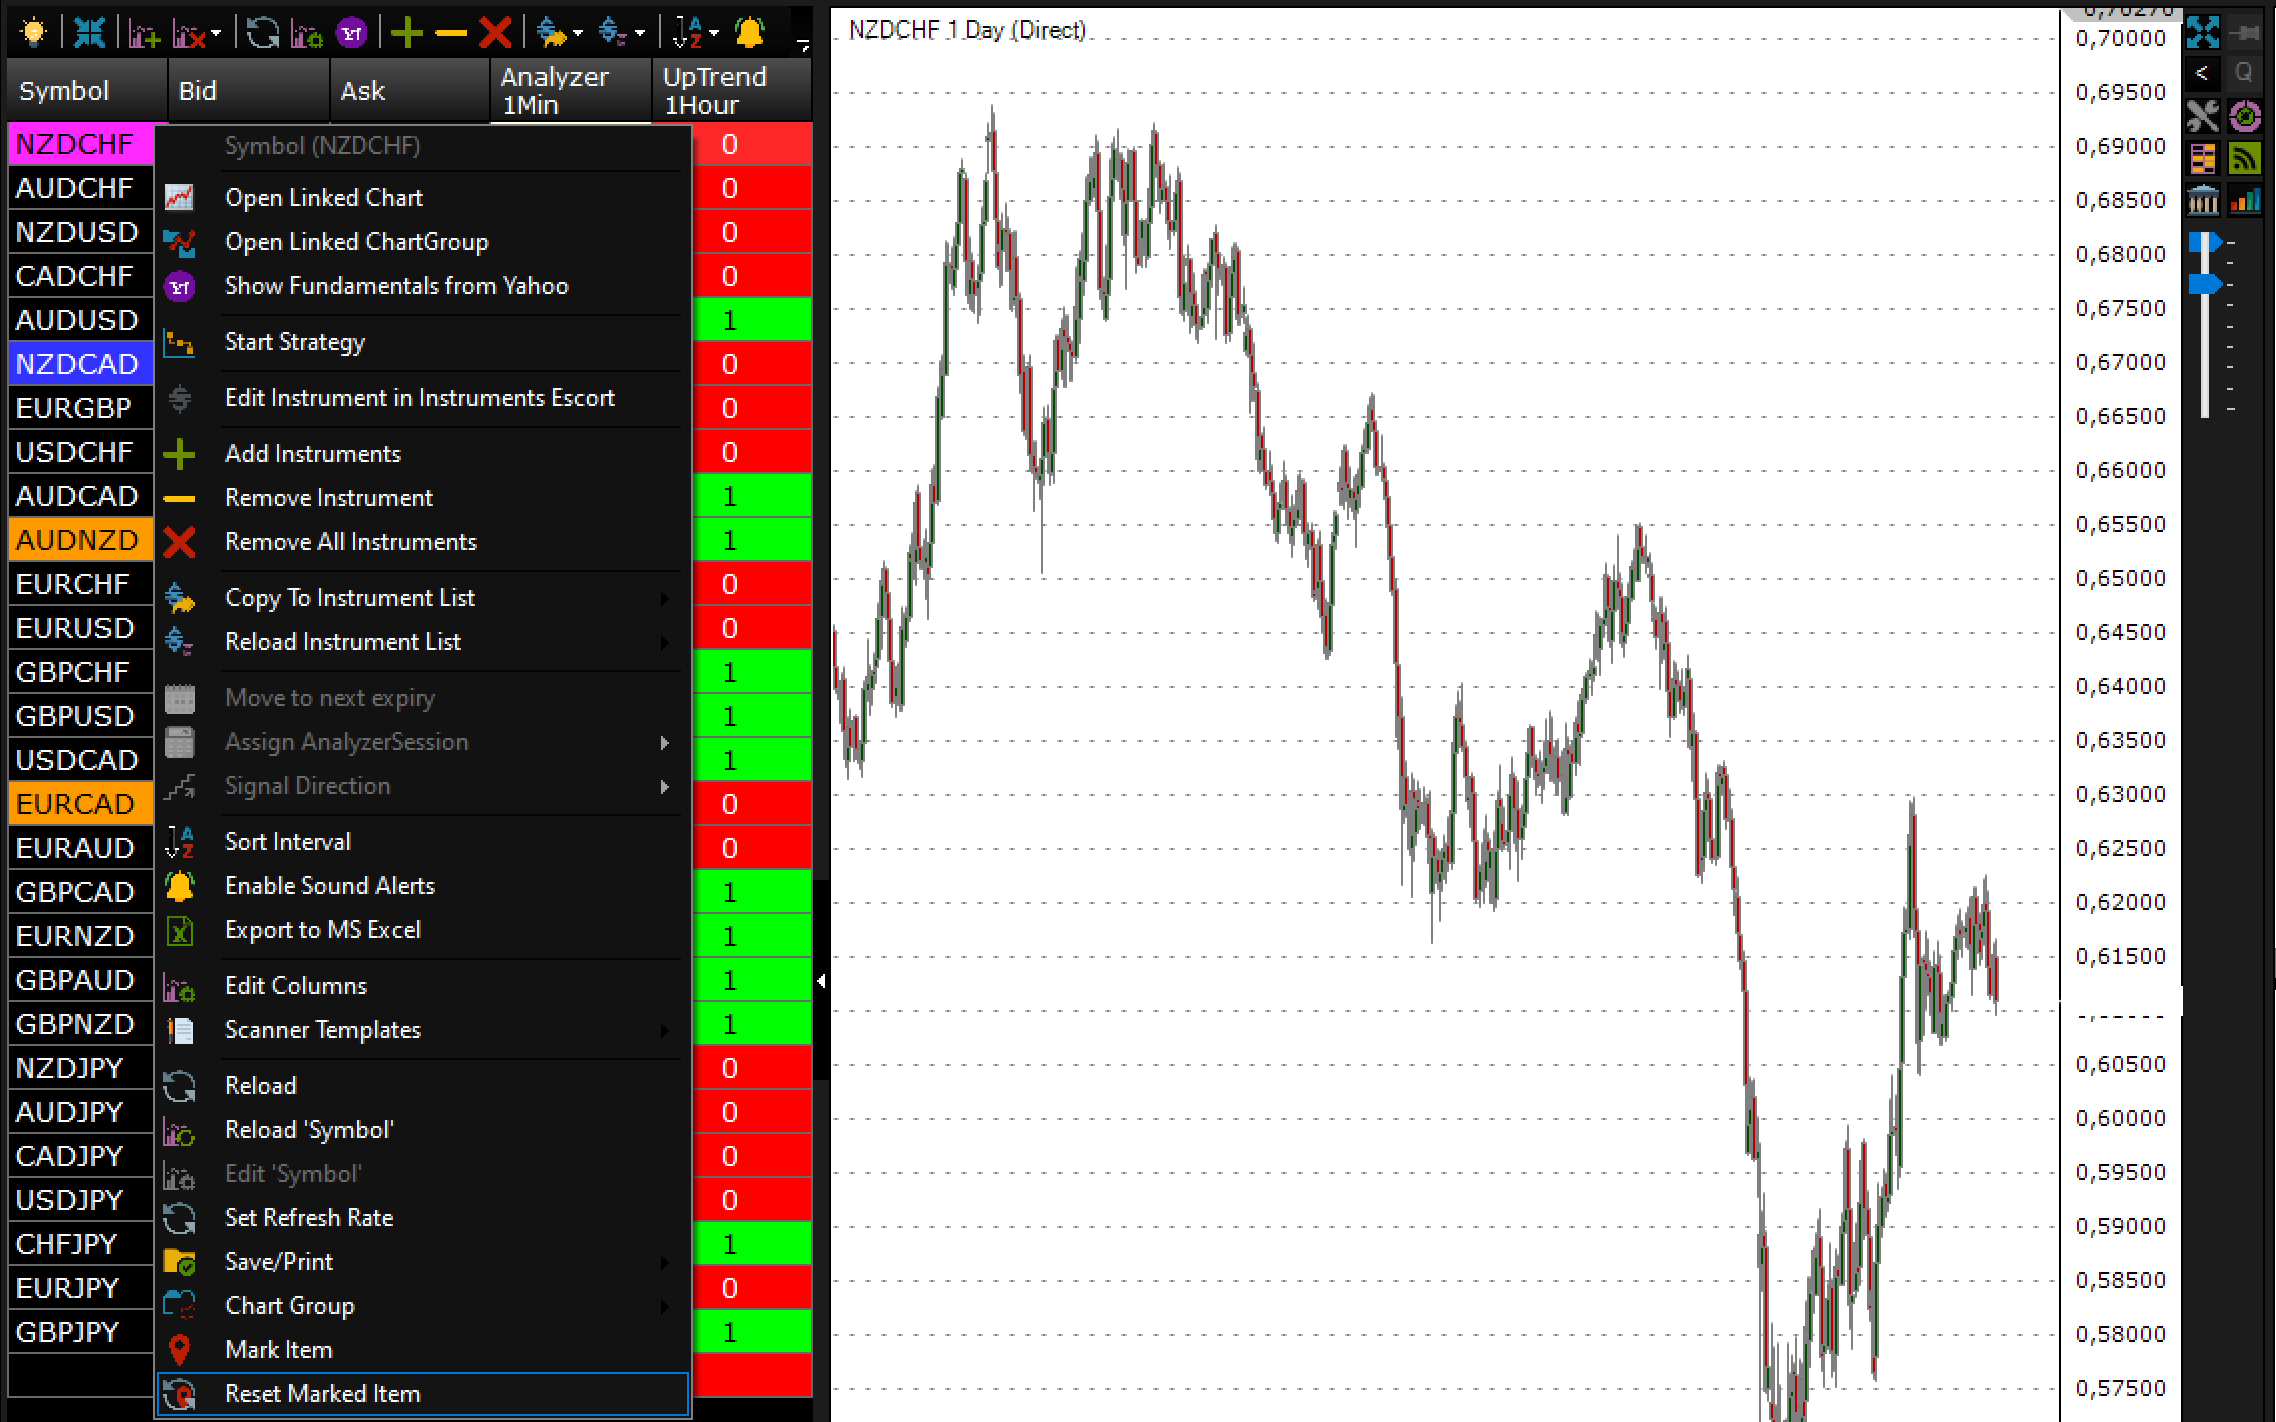
Task: Select Open Linked Chart menu entry
Action: [324, 198]
